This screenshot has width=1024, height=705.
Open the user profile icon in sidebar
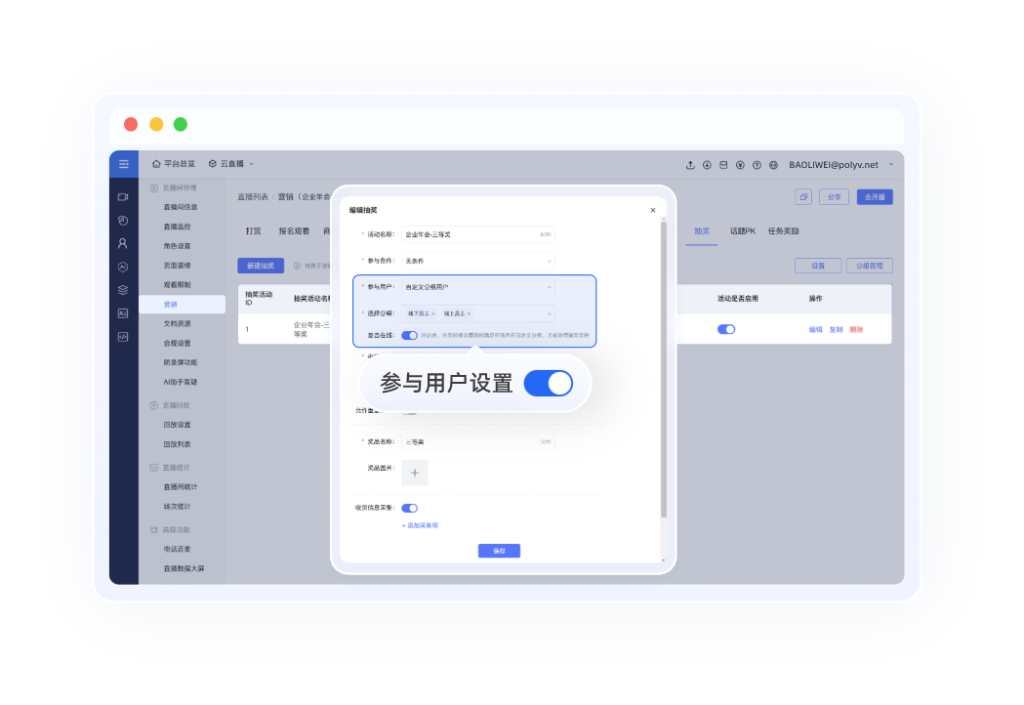(123, 243)
